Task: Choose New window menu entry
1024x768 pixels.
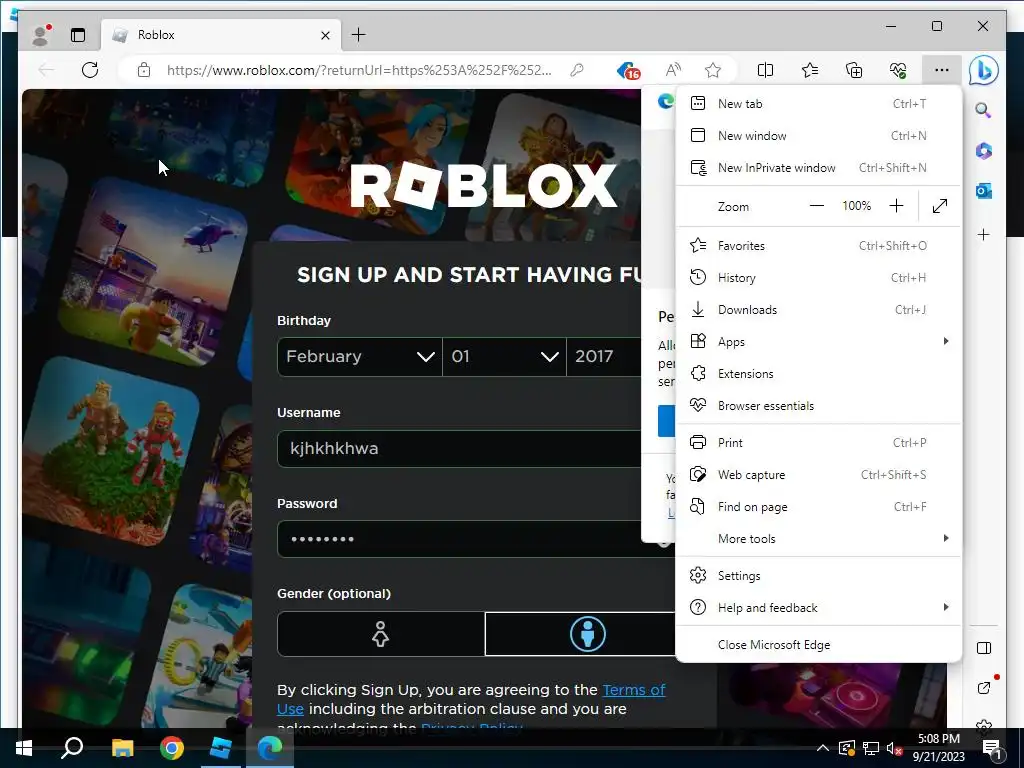Action: (x=818, y=135)
